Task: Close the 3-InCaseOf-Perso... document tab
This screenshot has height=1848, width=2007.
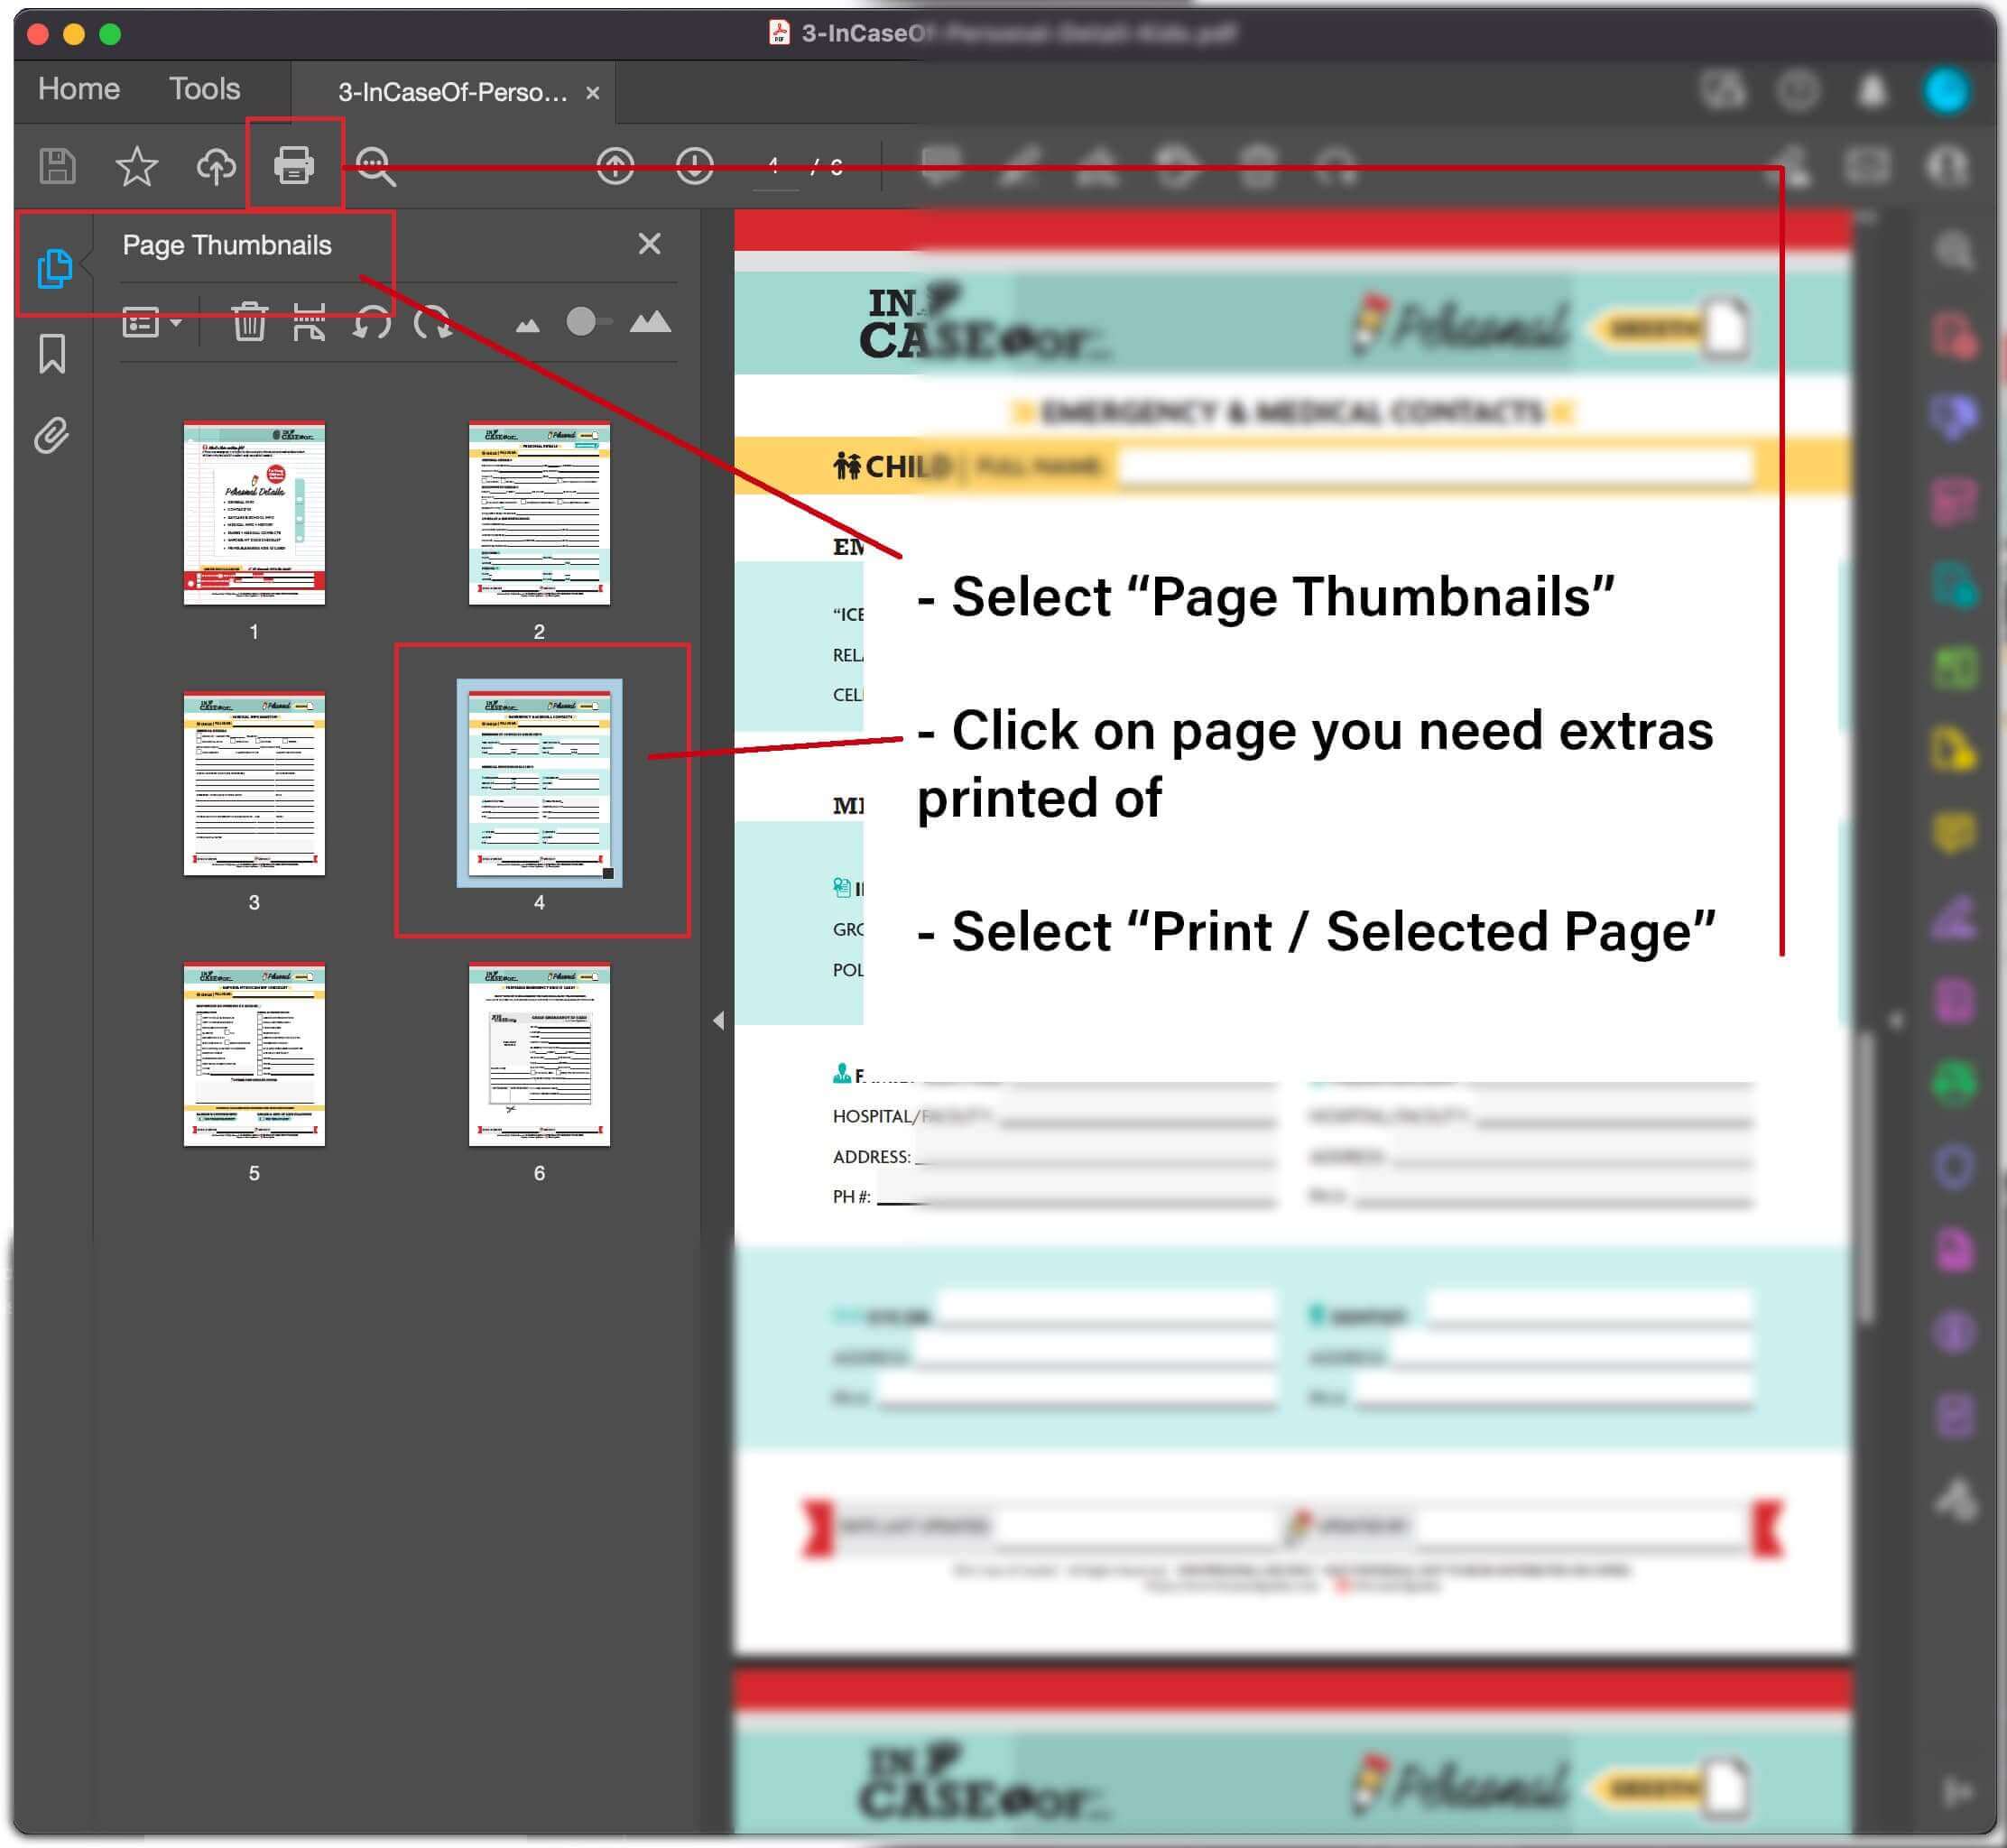Action: coord(593,93)
